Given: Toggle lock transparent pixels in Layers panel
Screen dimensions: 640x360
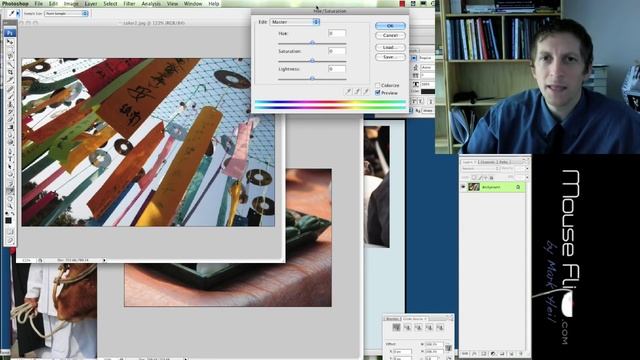Looking at the screenshot, I should click(474, 178).
